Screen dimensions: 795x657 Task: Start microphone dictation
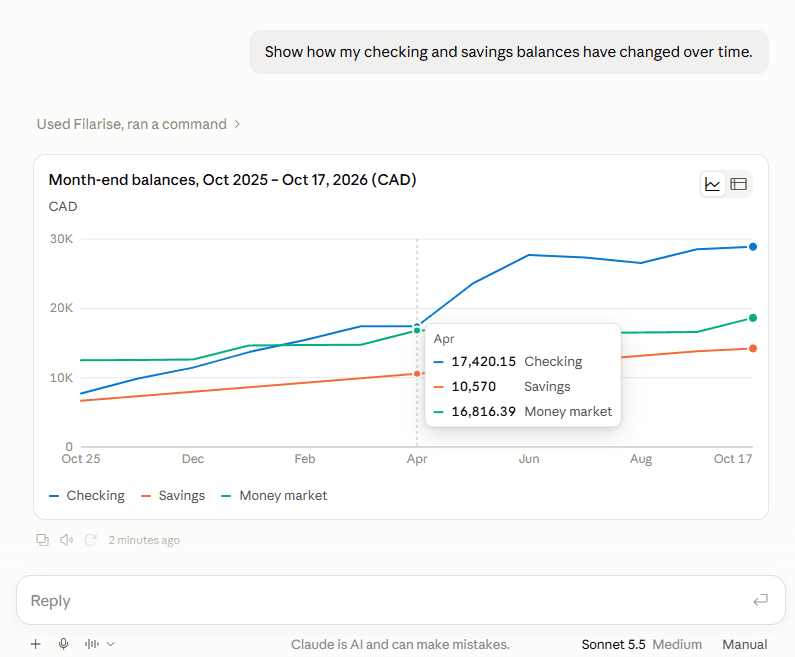point(63,644)
